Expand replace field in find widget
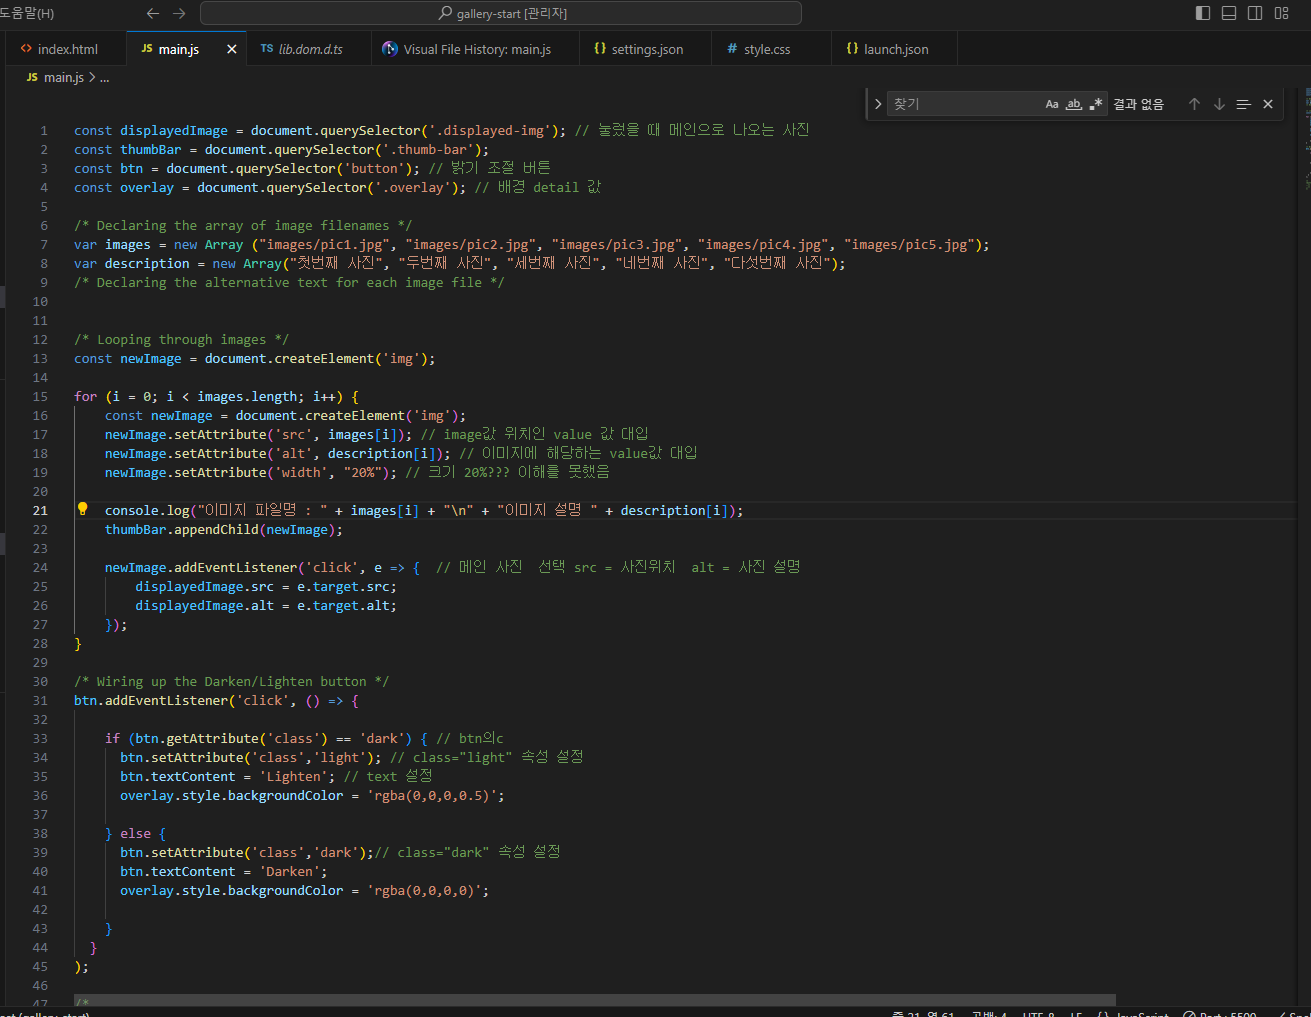Viewport: 1311px width, 1017px height. click(x=878, y=104)
